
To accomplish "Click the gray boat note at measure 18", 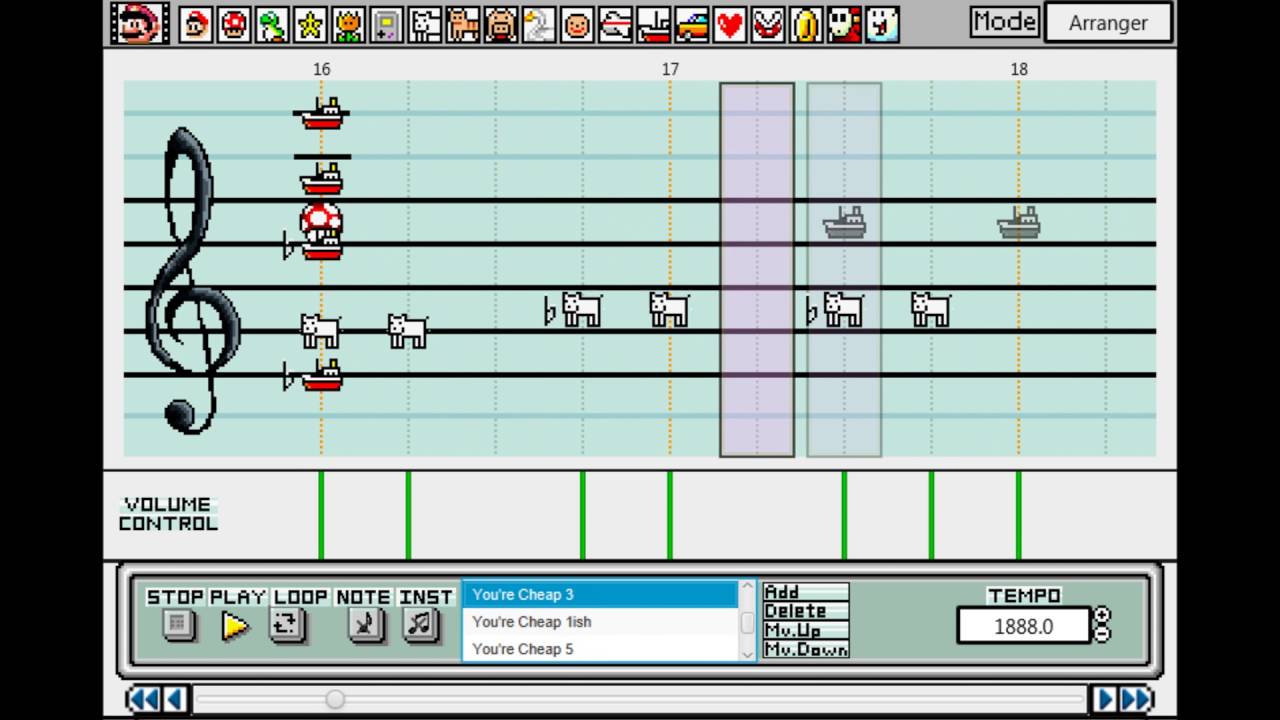I will (x=1018, y=222).
